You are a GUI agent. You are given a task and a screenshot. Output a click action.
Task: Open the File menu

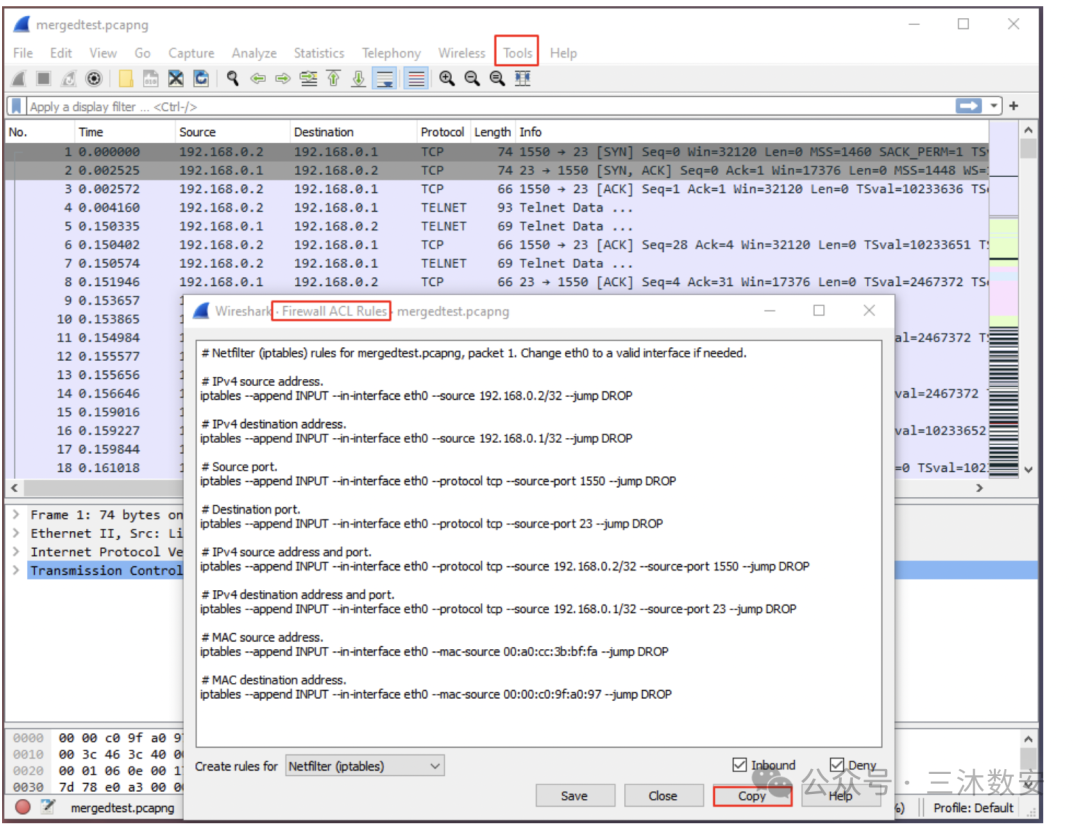[x=23, y=53]
